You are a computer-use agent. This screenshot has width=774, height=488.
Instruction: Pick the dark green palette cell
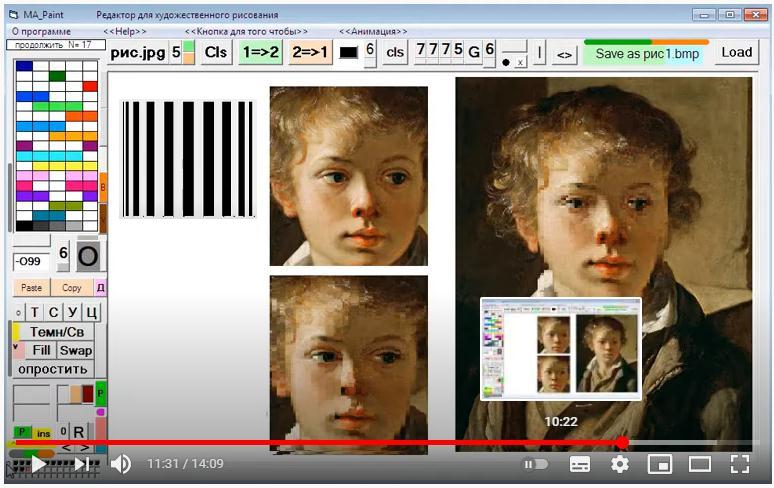[x=57, y=76]
